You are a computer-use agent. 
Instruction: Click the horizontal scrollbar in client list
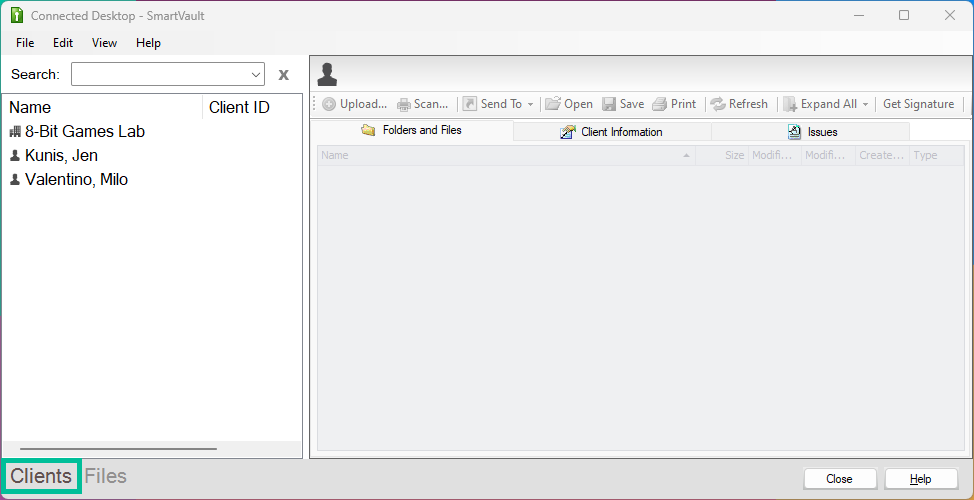click(118, 448)
